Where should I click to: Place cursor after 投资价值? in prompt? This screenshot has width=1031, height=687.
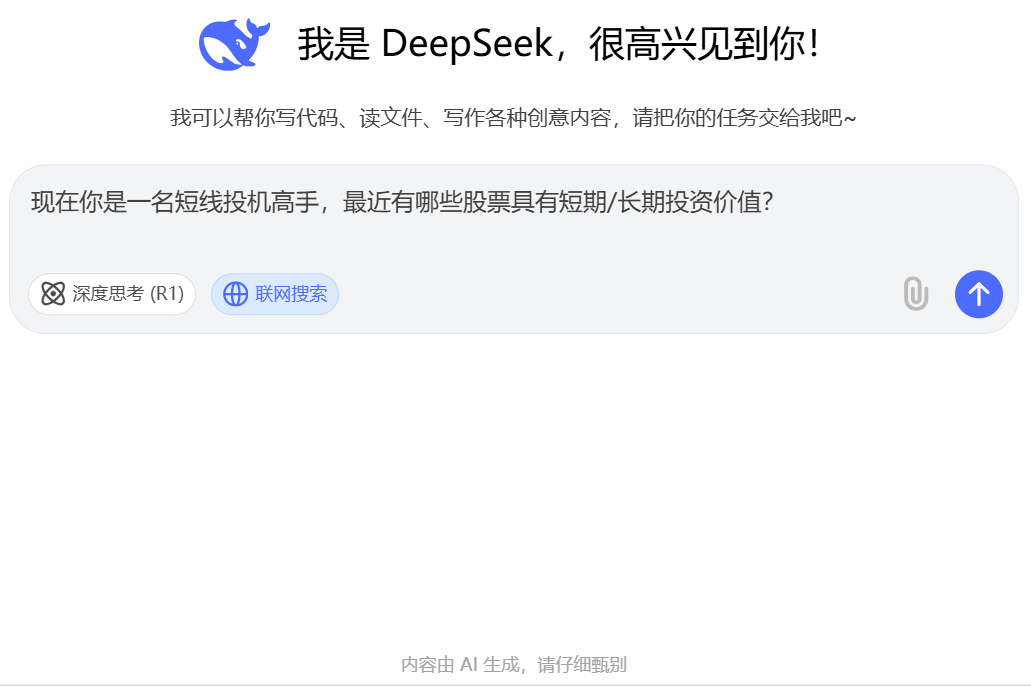[x=775, y=202]
